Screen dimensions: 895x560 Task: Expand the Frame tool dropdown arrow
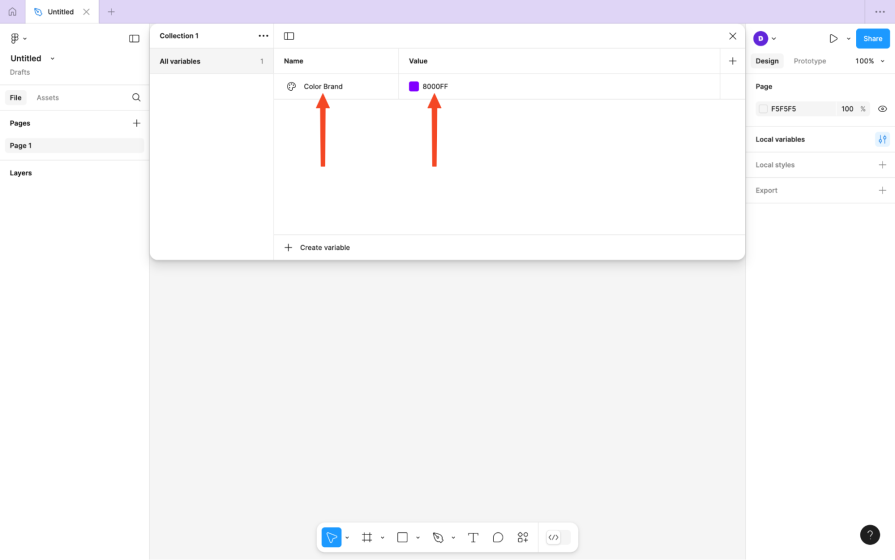tap(382, 538)
